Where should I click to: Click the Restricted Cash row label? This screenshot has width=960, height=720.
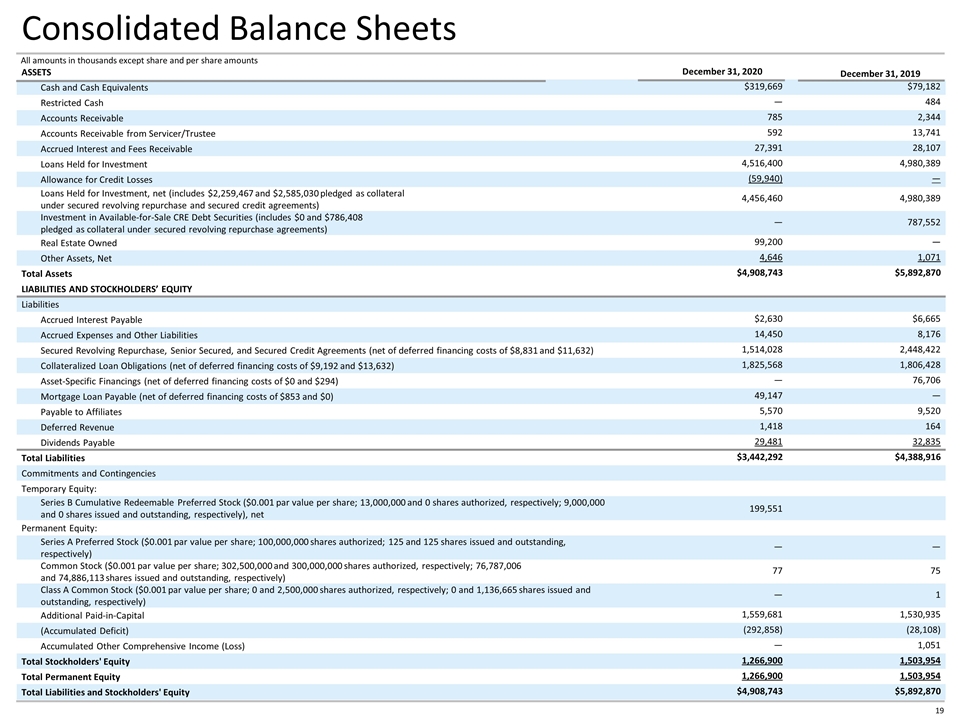pyautogui.click(x=72, y=103)
